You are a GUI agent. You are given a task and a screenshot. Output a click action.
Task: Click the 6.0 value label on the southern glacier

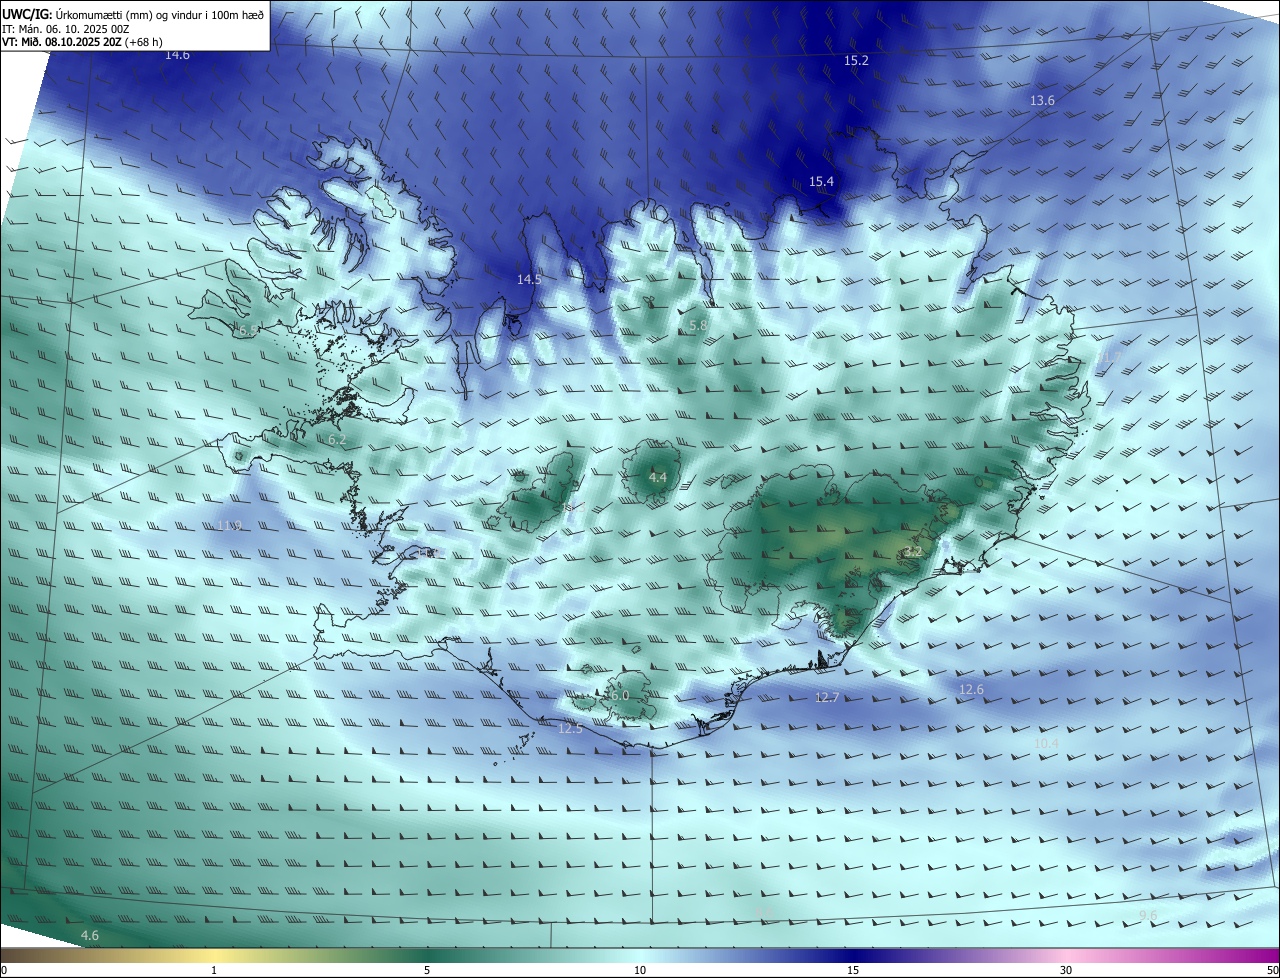[619, 695]
